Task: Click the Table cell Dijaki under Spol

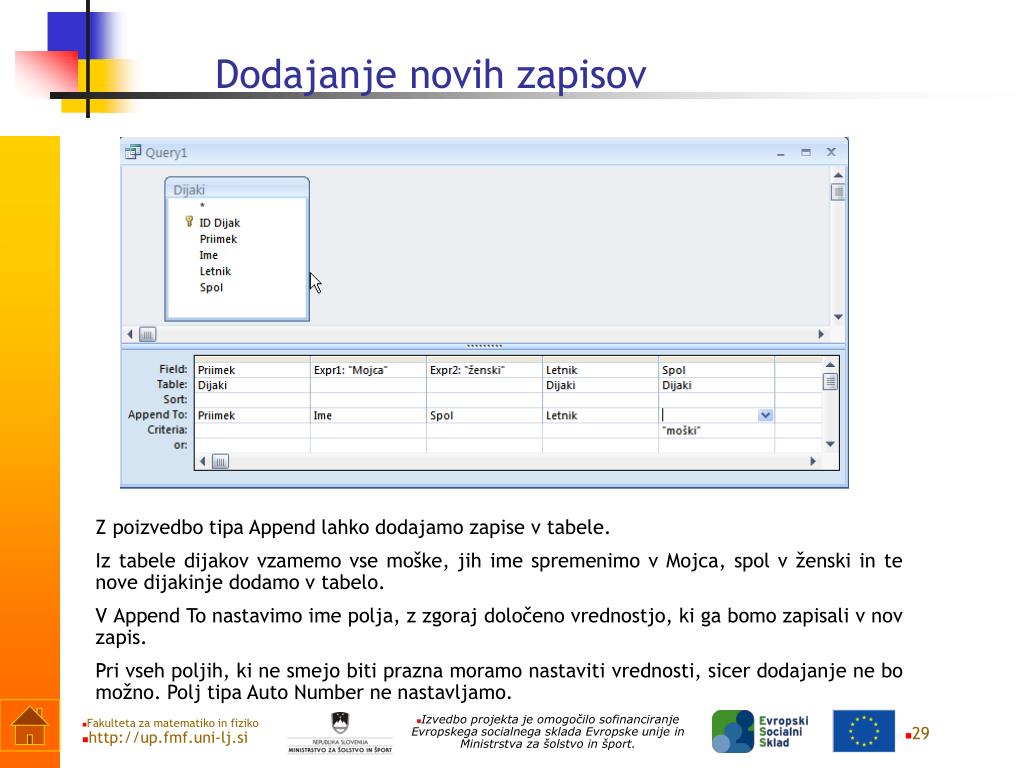Action: pos(716,385)
